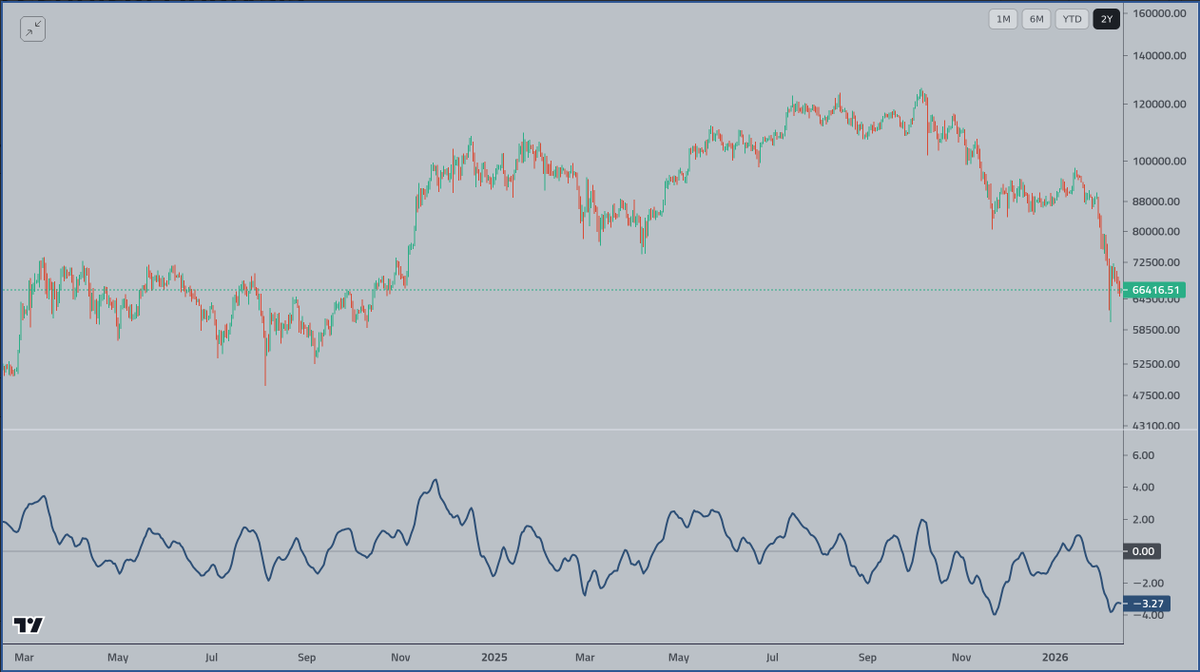Screen dimensions: 1200x672
Task: Click the collapse chart arrows icon
Action: [x=33, y=29]
